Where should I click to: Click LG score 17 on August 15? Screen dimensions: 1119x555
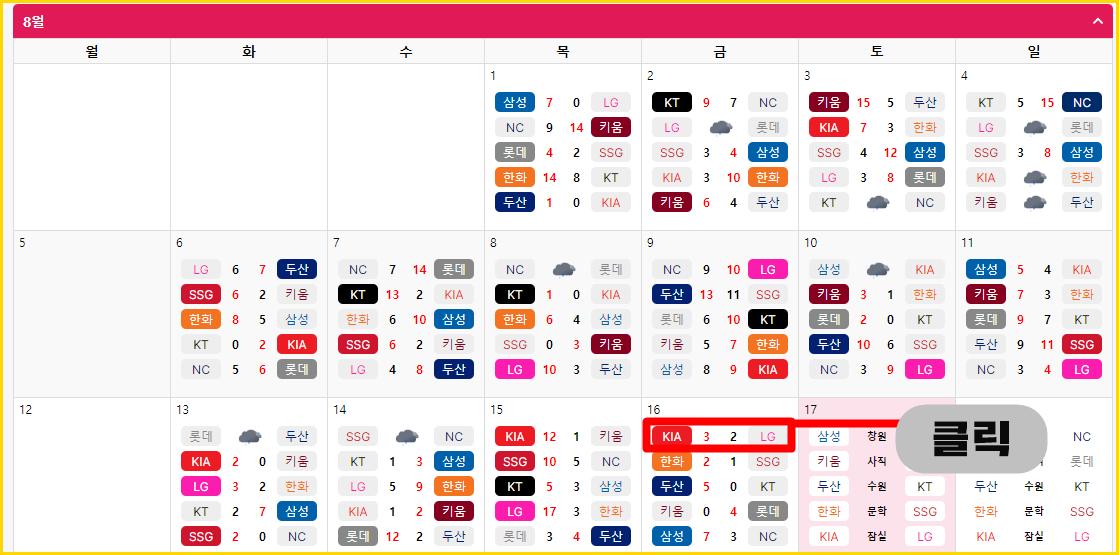(x=550, y=511)
